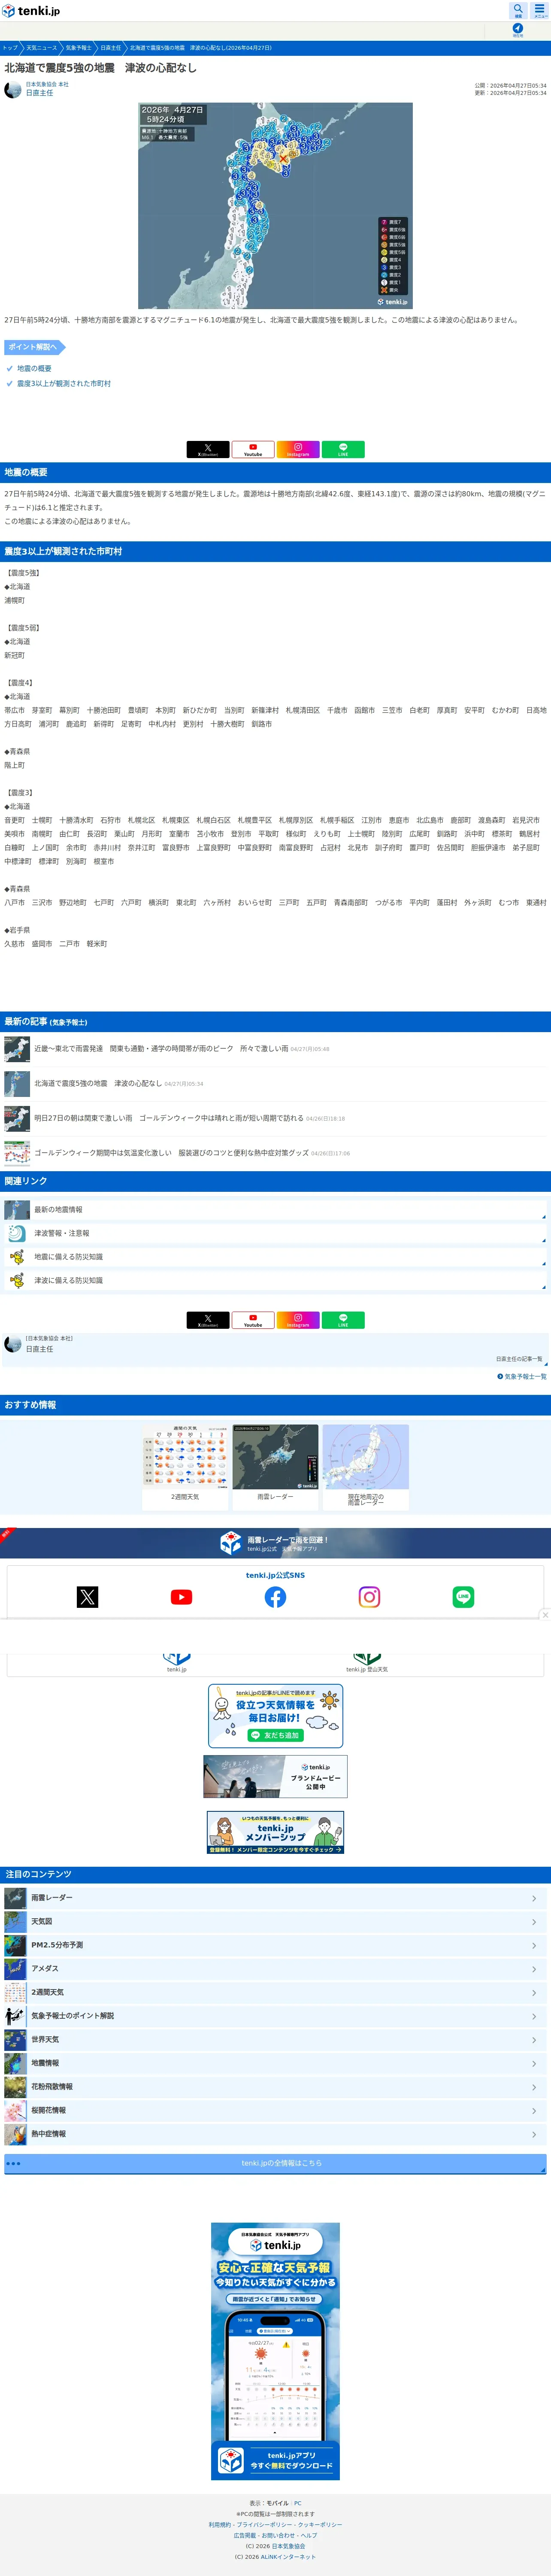Open Instagram icon in tenki.jp公式SNS section

(369, 1597)
